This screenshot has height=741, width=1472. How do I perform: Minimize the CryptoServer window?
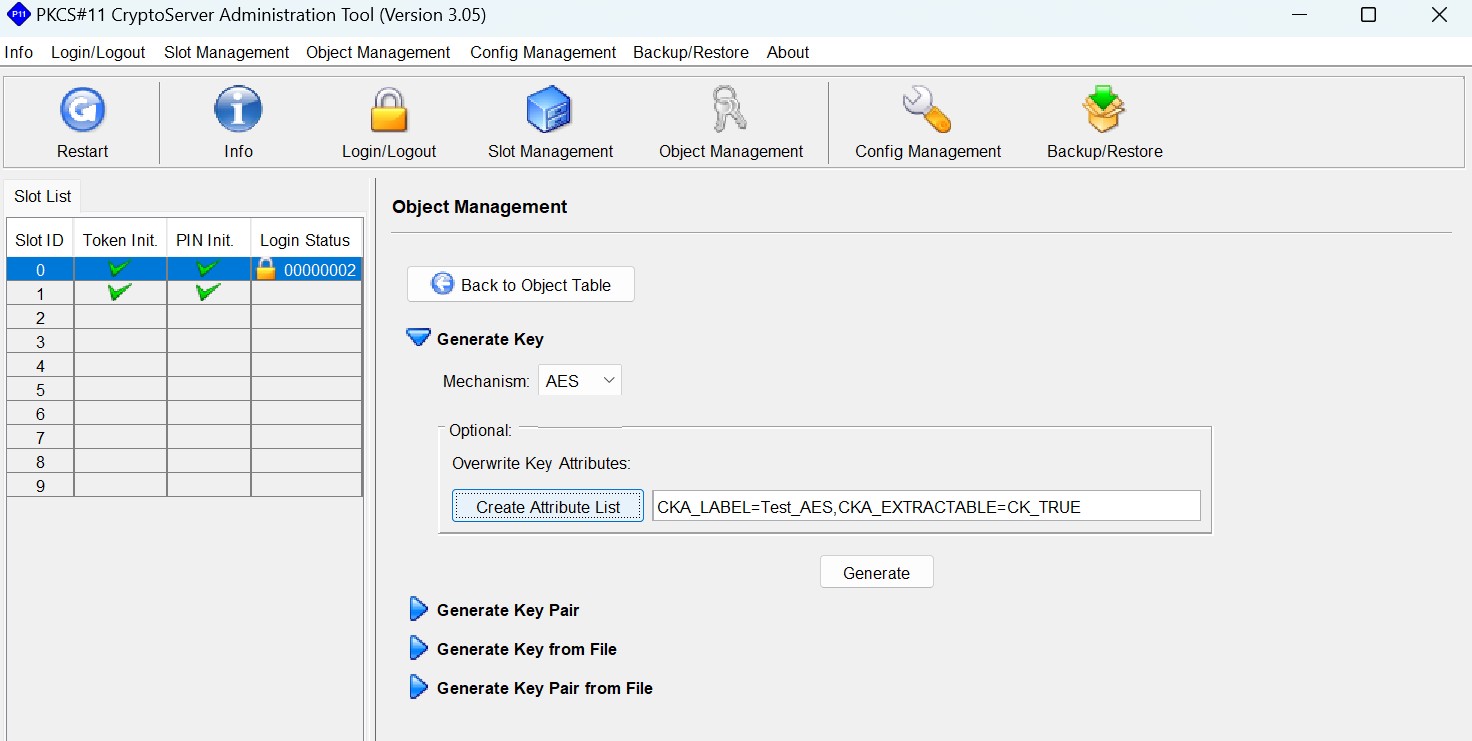click(1299, 16)
